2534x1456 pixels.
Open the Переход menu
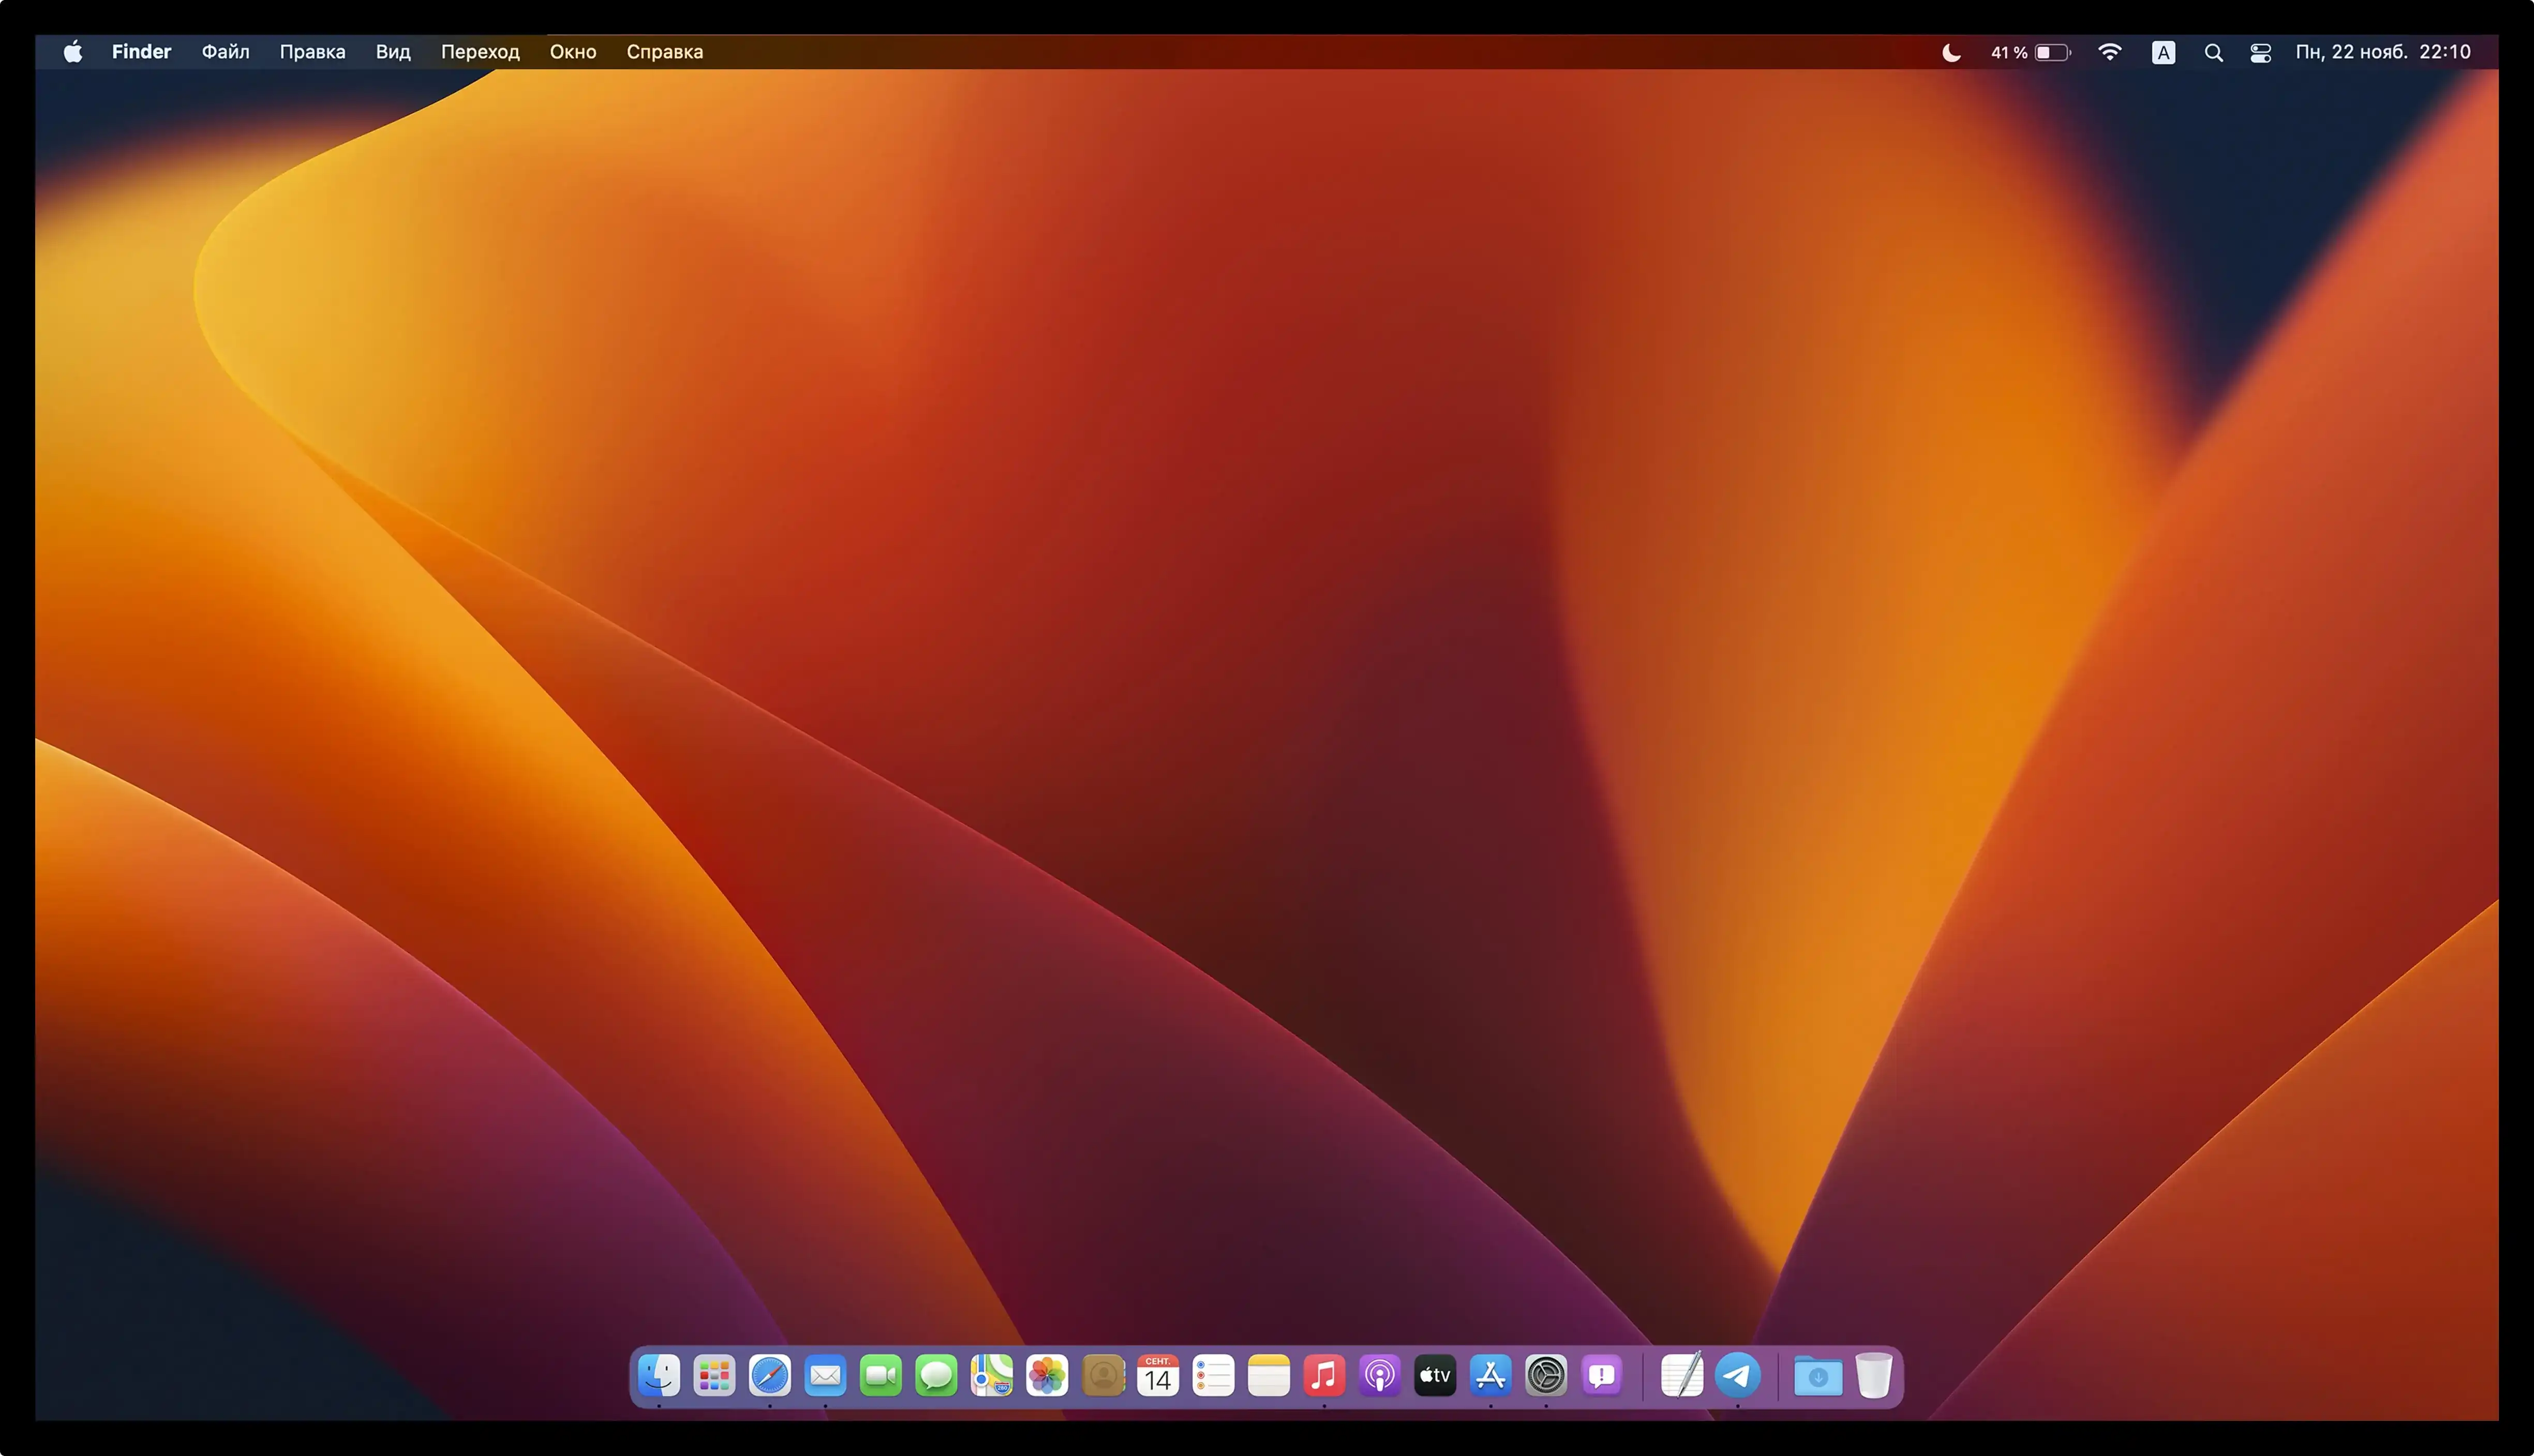point(480,52)
